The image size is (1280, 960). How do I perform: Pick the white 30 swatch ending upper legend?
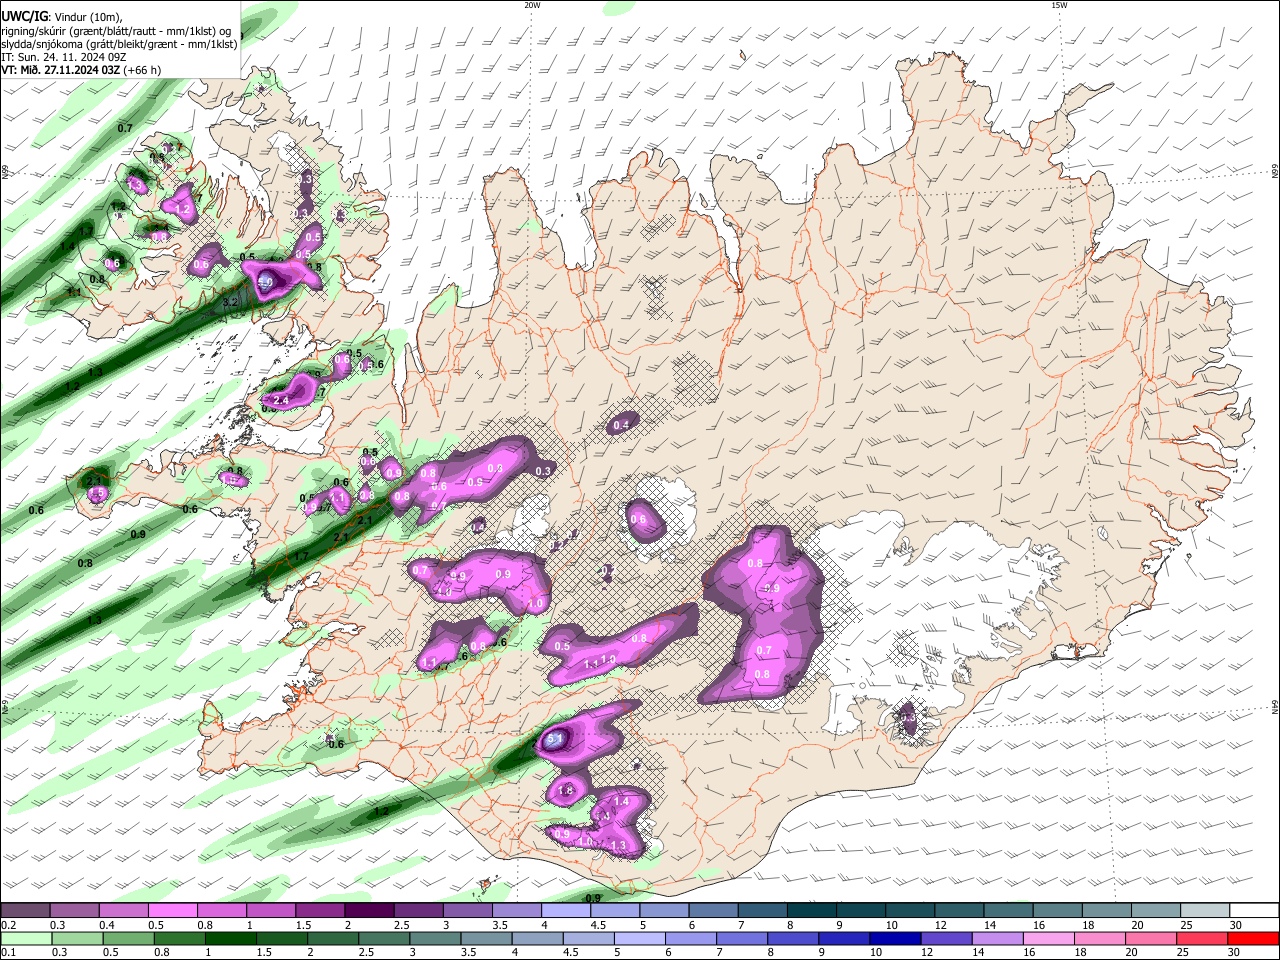(1254, 910)
